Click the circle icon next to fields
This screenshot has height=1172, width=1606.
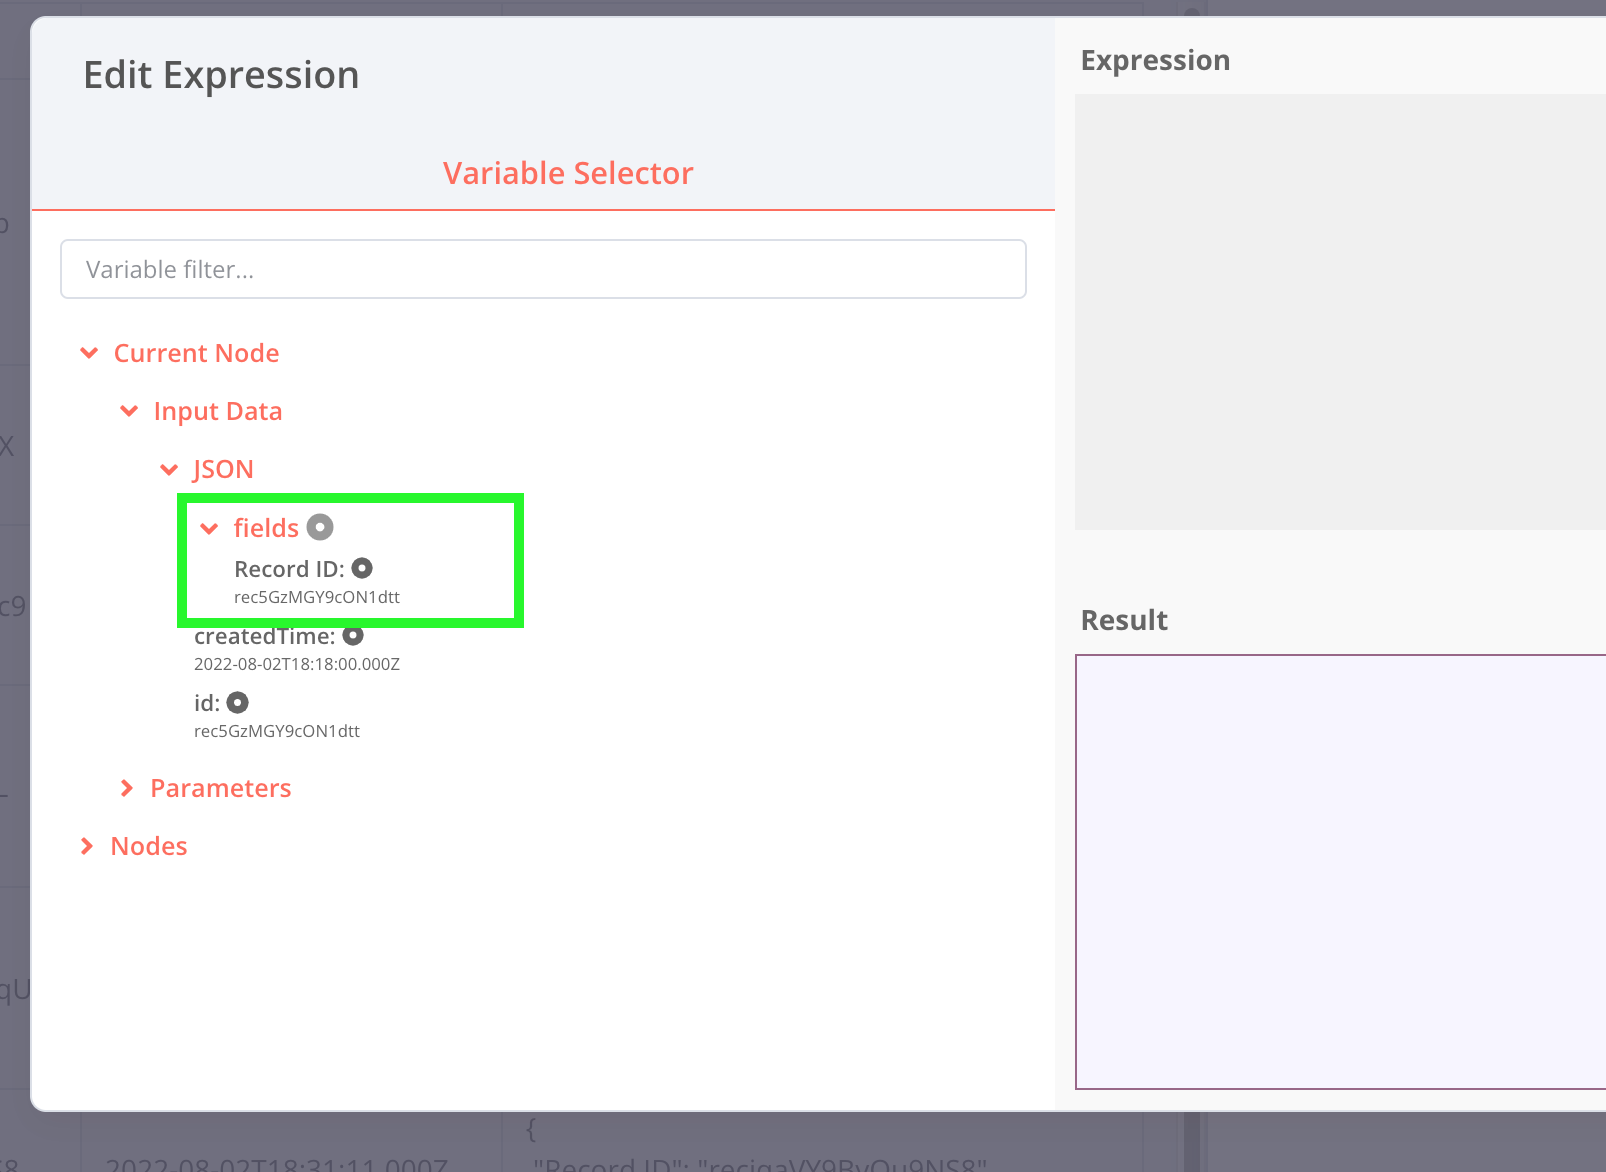[x=320, y=527]
